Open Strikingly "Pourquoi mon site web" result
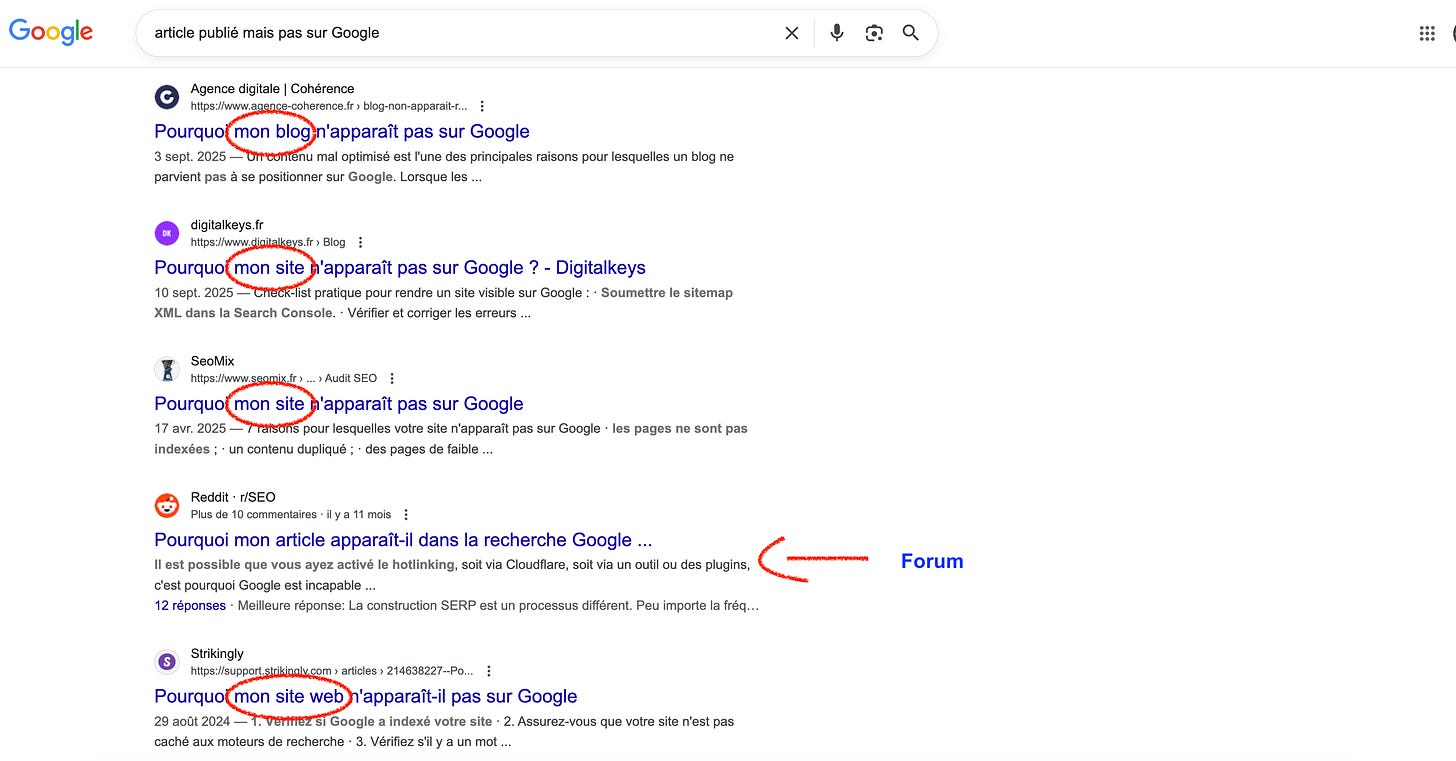Screen dimensions: 1456x761 pos(366,696)
